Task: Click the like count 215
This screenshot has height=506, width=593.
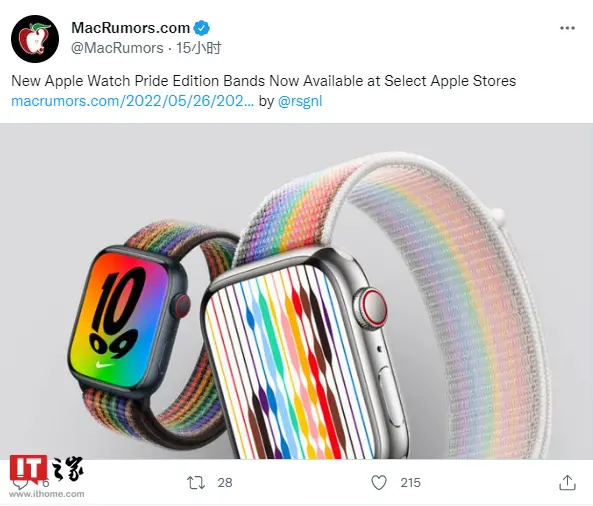Action: click(410, 483)
